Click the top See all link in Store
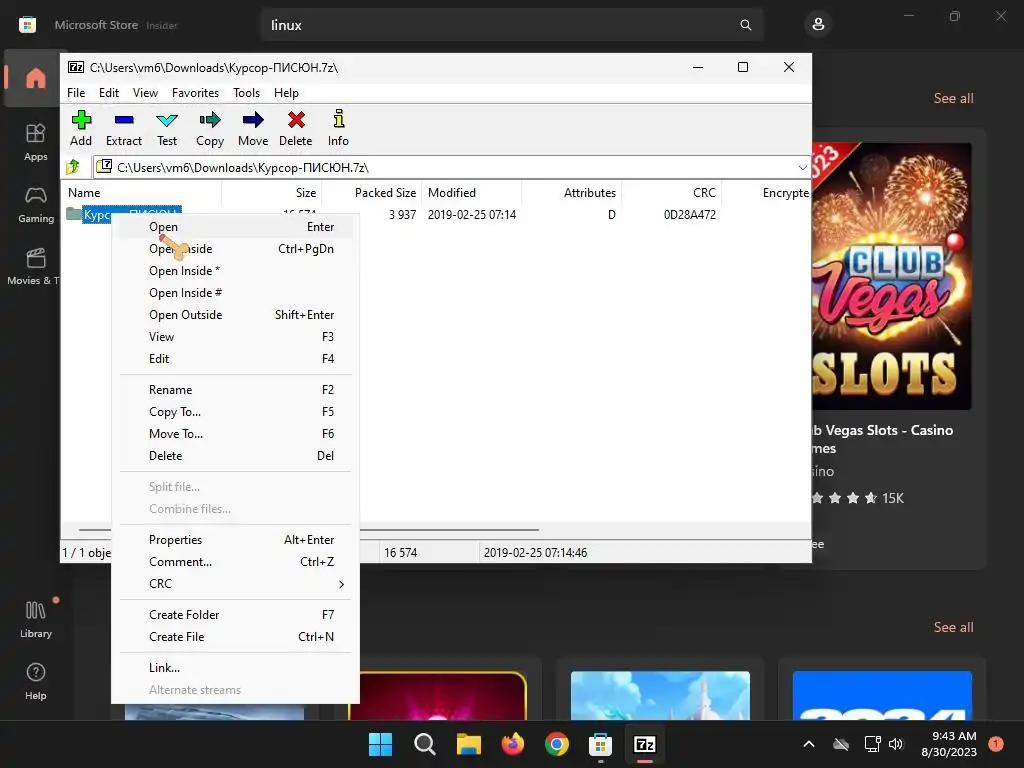 (953, 98)
